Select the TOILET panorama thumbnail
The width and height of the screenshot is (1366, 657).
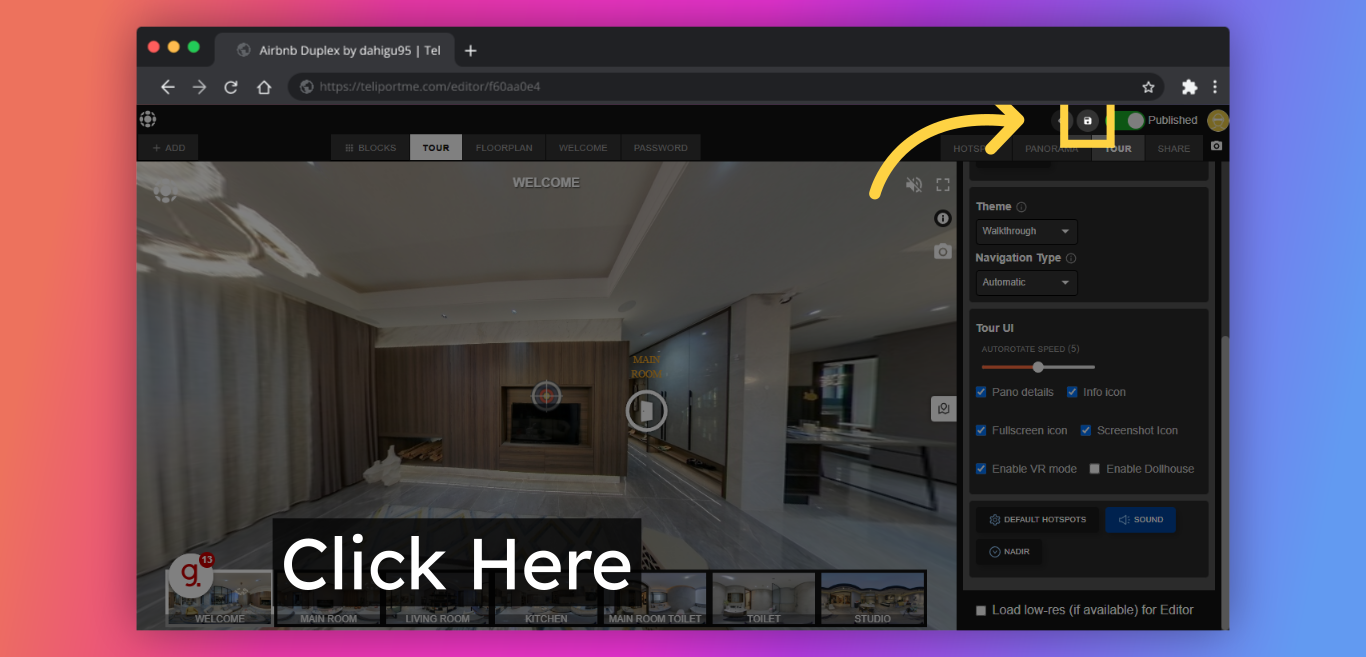[x=764, y=598]
